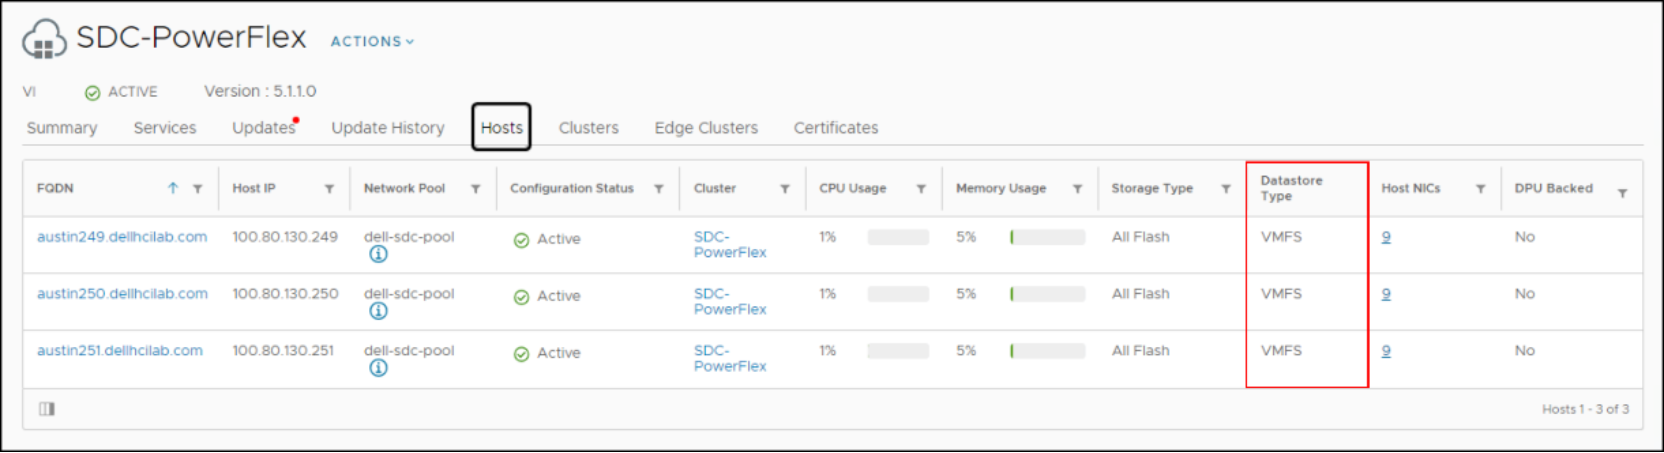Click Active status icon in austin249 row
This screenshot has width=1664, height=453.
(x=521, y=240)
